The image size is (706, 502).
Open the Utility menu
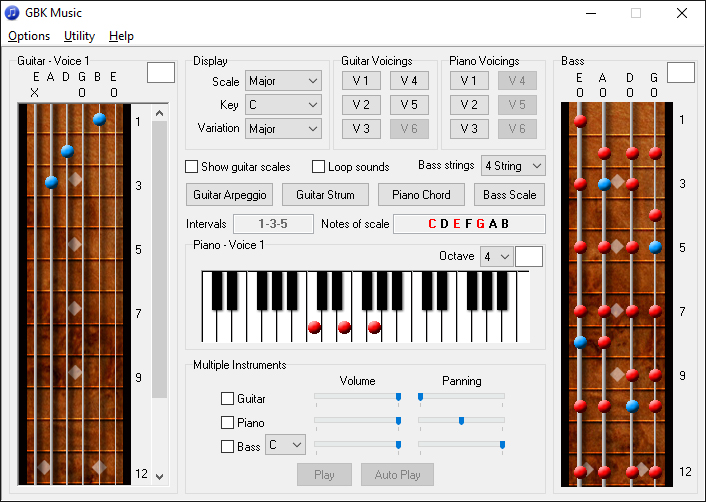79,36
